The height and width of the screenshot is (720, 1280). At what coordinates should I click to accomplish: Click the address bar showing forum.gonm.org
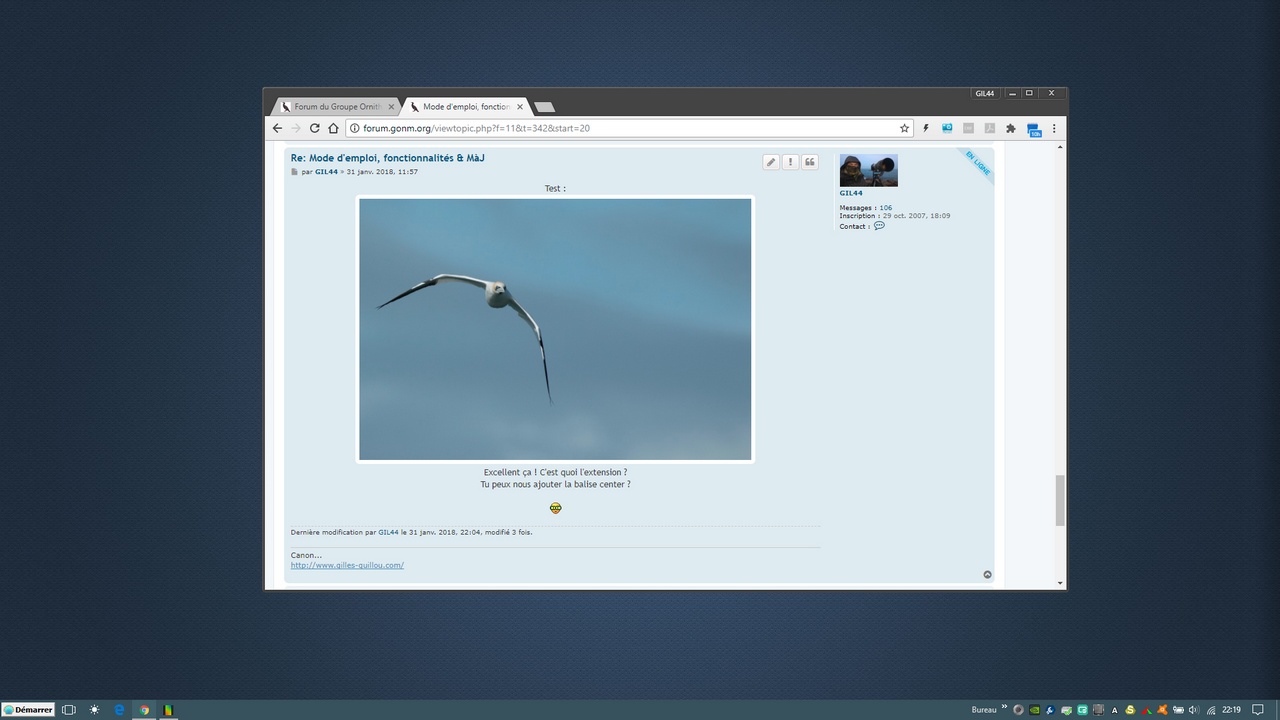620,128
